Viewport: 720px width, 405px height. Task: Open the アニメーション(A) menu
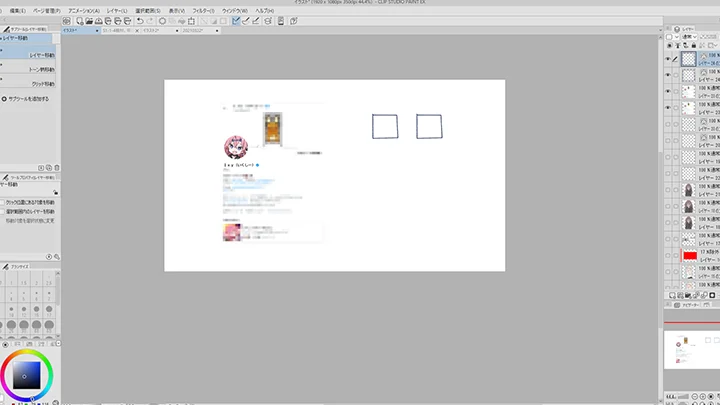(x=84, y=11)
